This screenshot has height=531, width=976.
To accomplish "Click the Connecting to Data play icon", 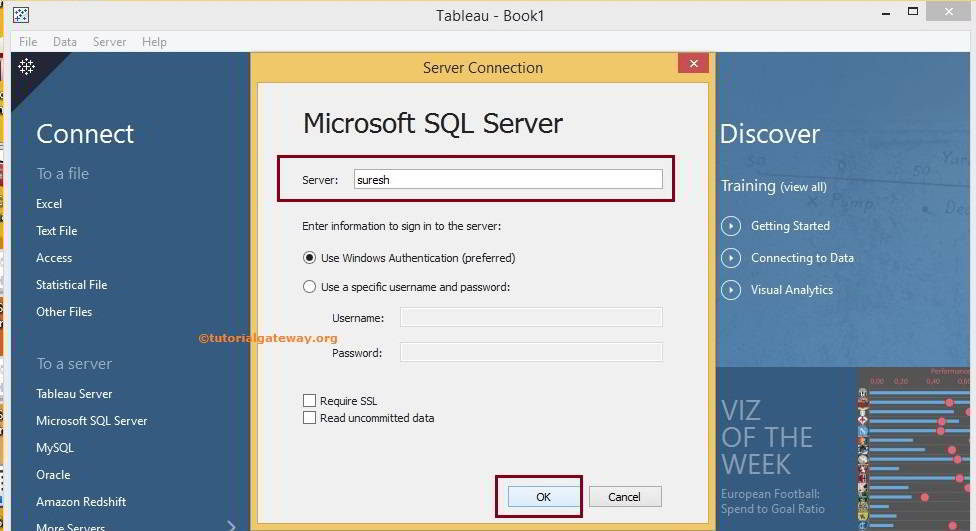I will 731,258.
